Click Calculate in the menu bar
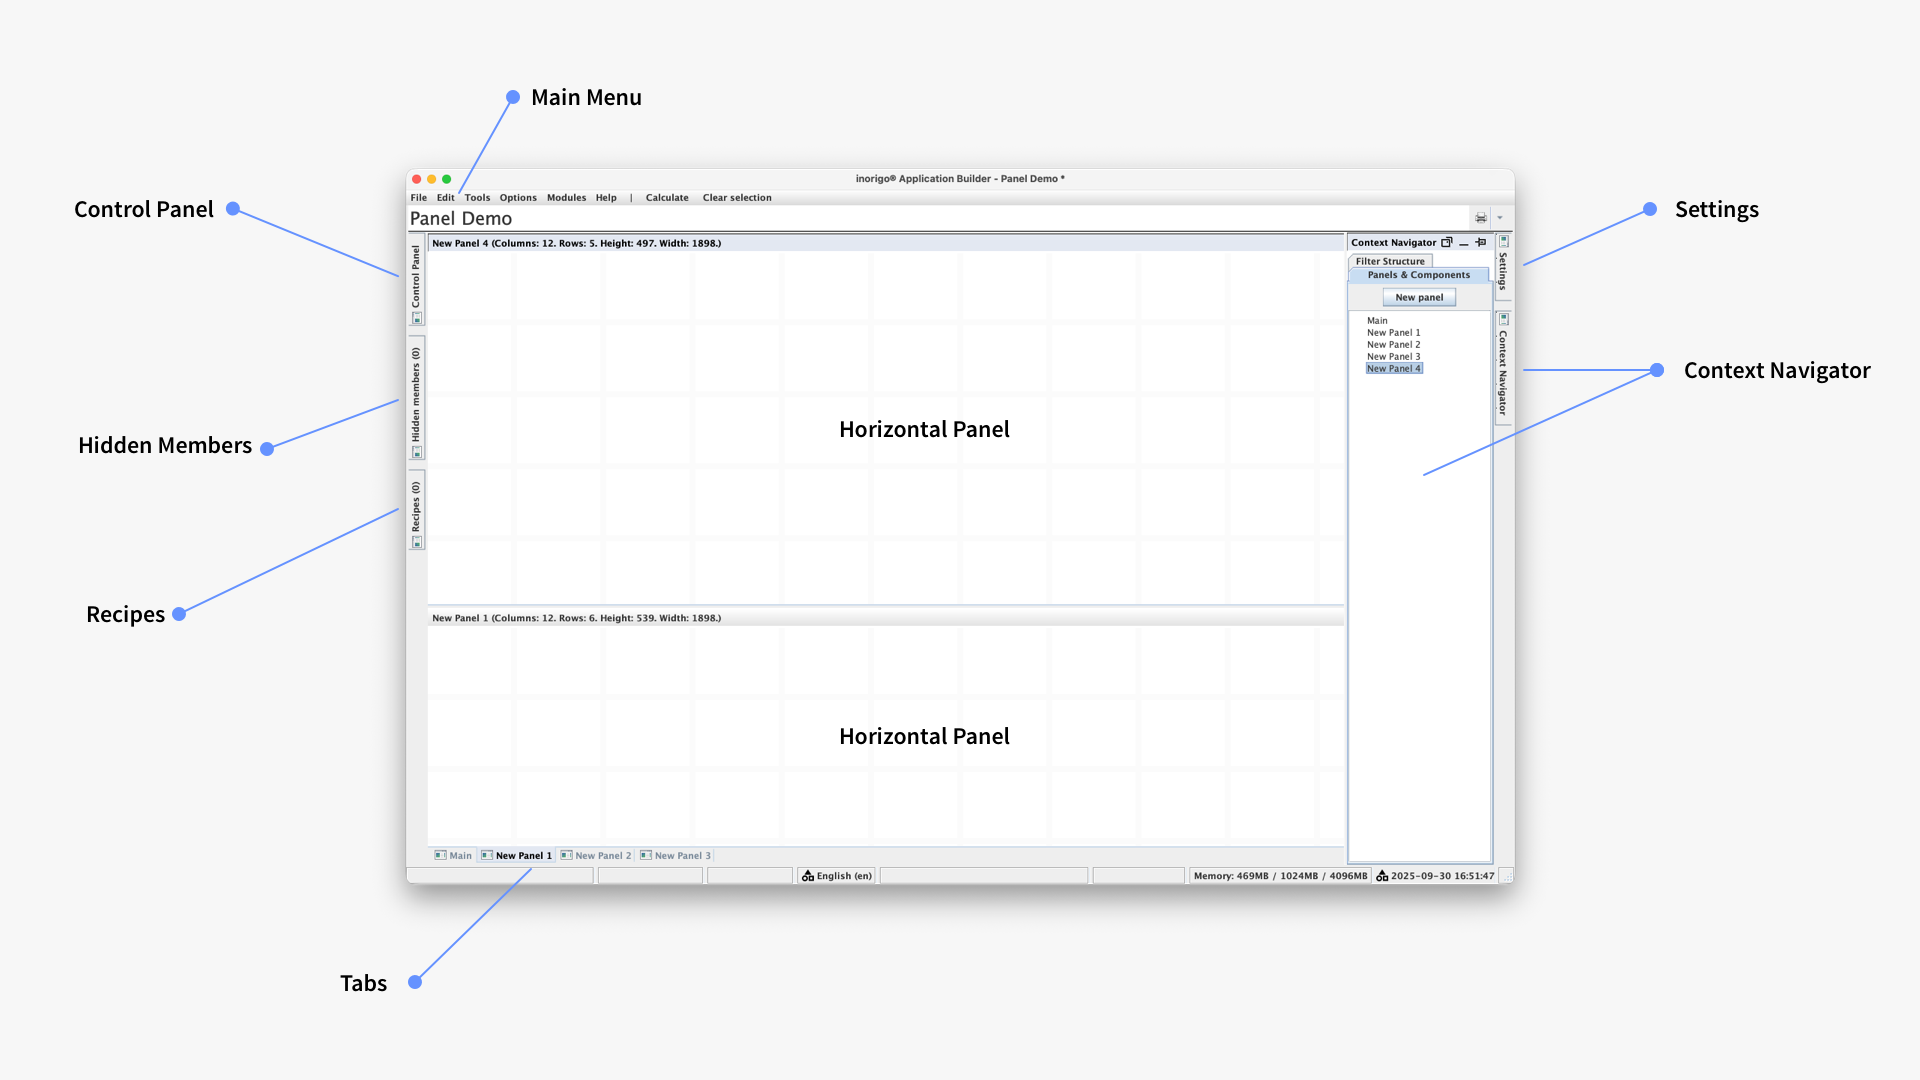This screenshot has height=1080, width=1920. (x=667, y=198)
